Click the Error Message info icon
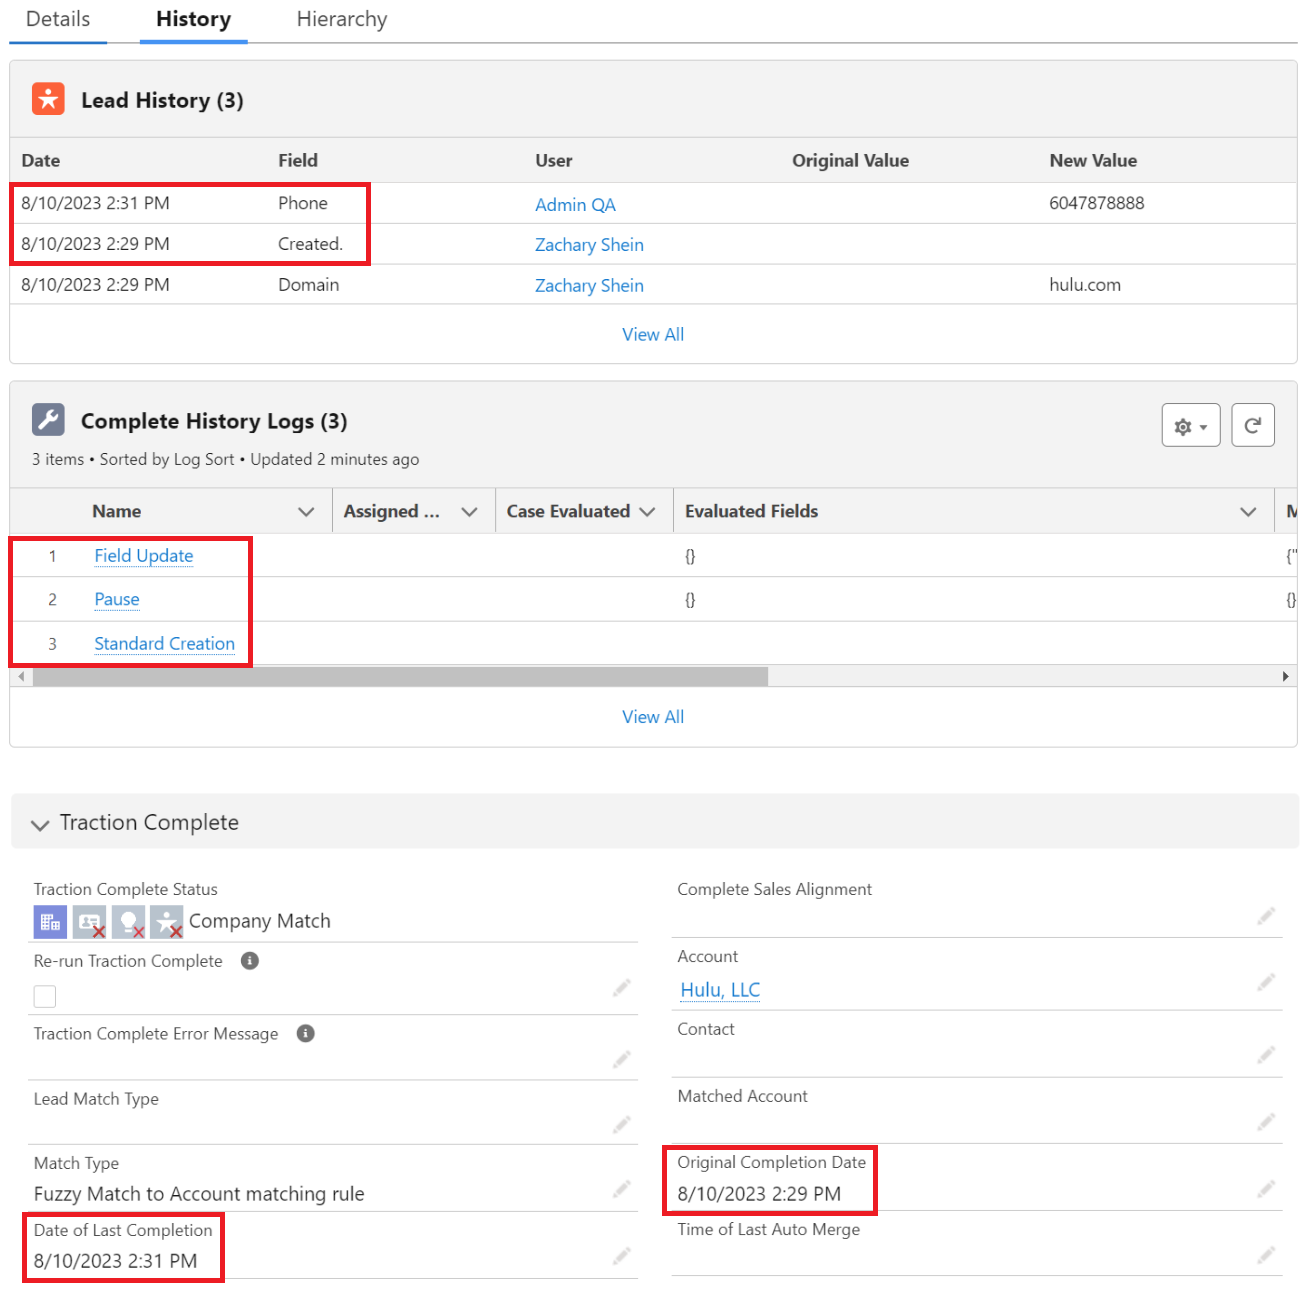 306,1034
